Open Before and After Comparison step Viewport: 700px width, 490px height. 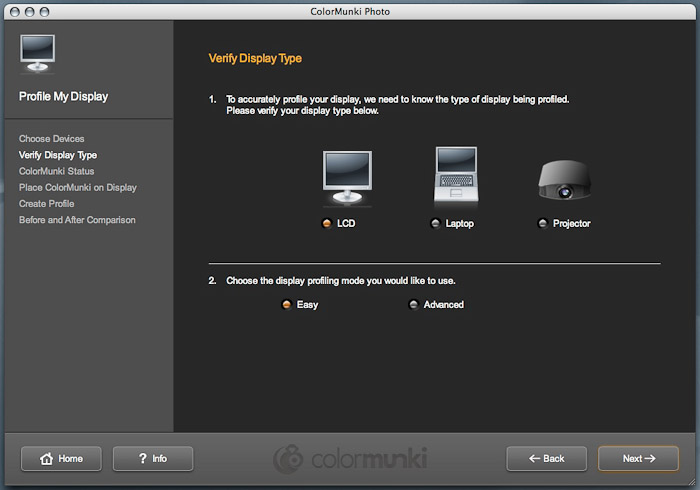pyautogui.click(x=77, y=219)
